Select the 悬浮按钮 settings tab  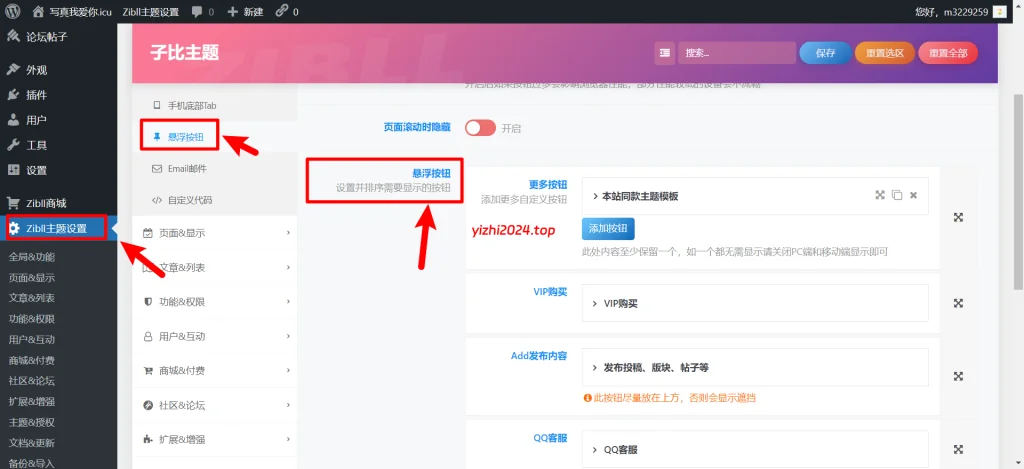click(x=214, y=137)
